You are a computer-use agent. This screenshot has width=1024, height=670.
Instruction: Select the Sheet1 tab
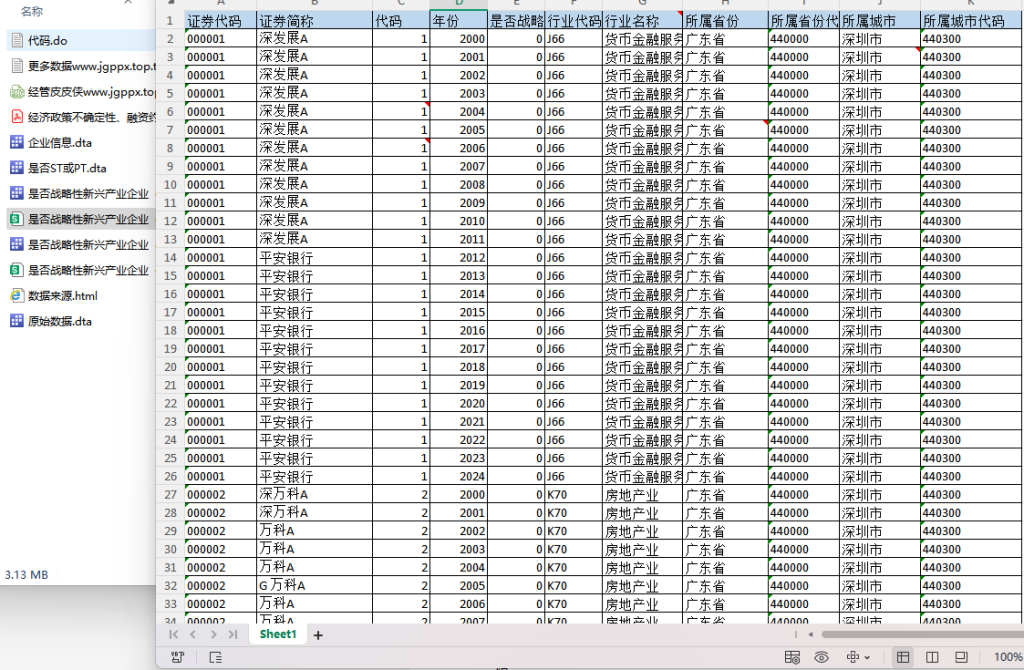point(278,634)
